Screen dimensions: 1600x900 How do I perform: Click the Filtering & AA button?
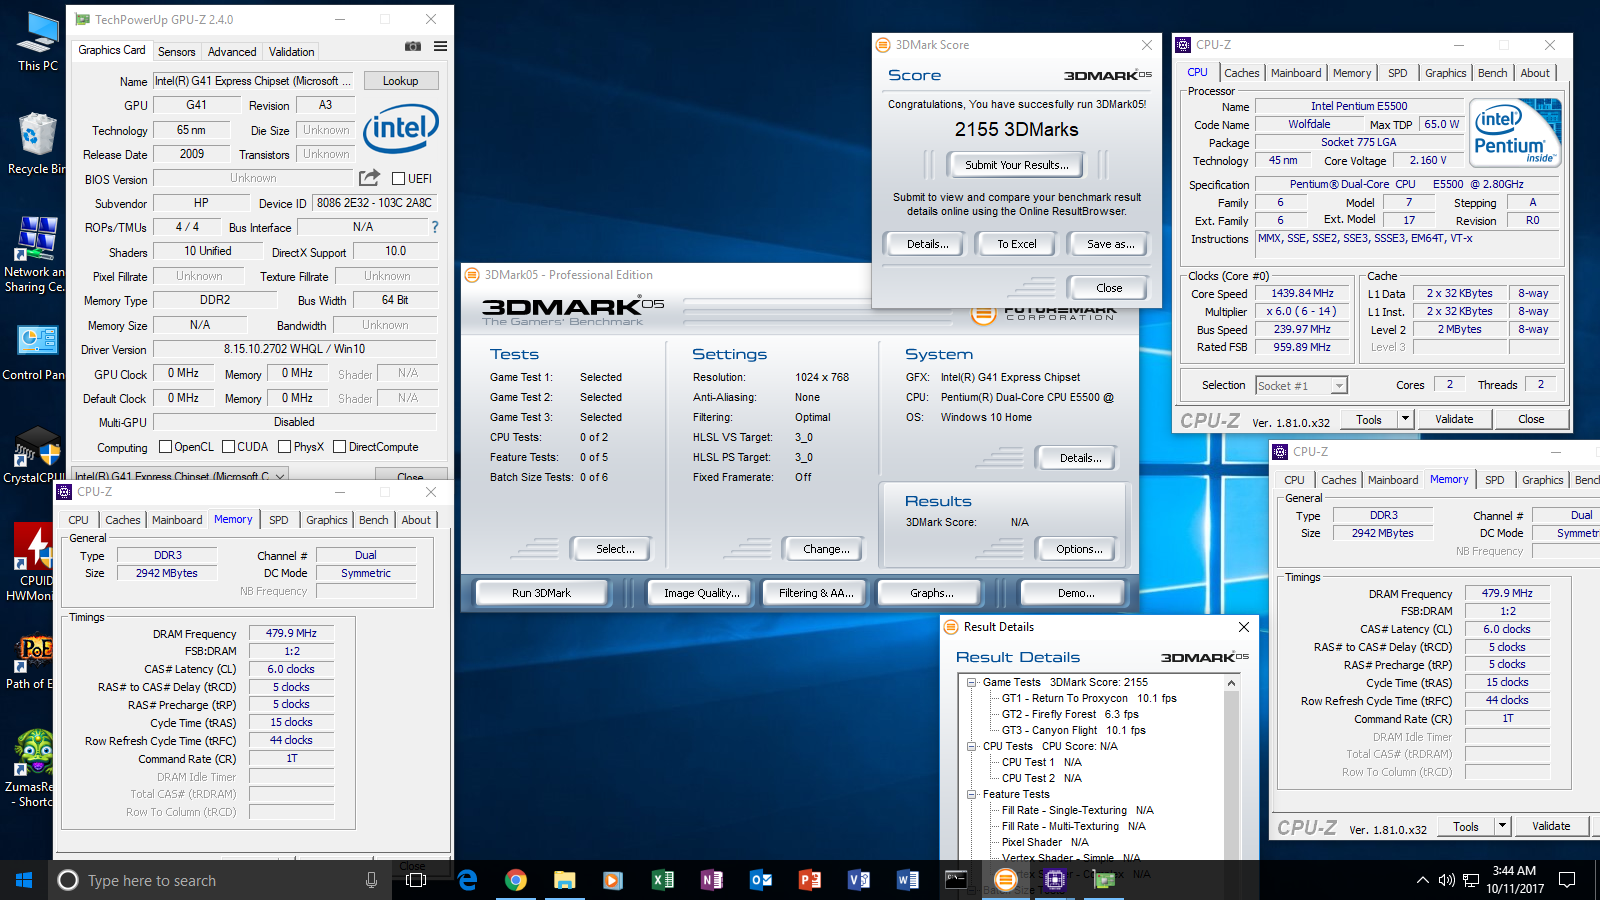816,593
